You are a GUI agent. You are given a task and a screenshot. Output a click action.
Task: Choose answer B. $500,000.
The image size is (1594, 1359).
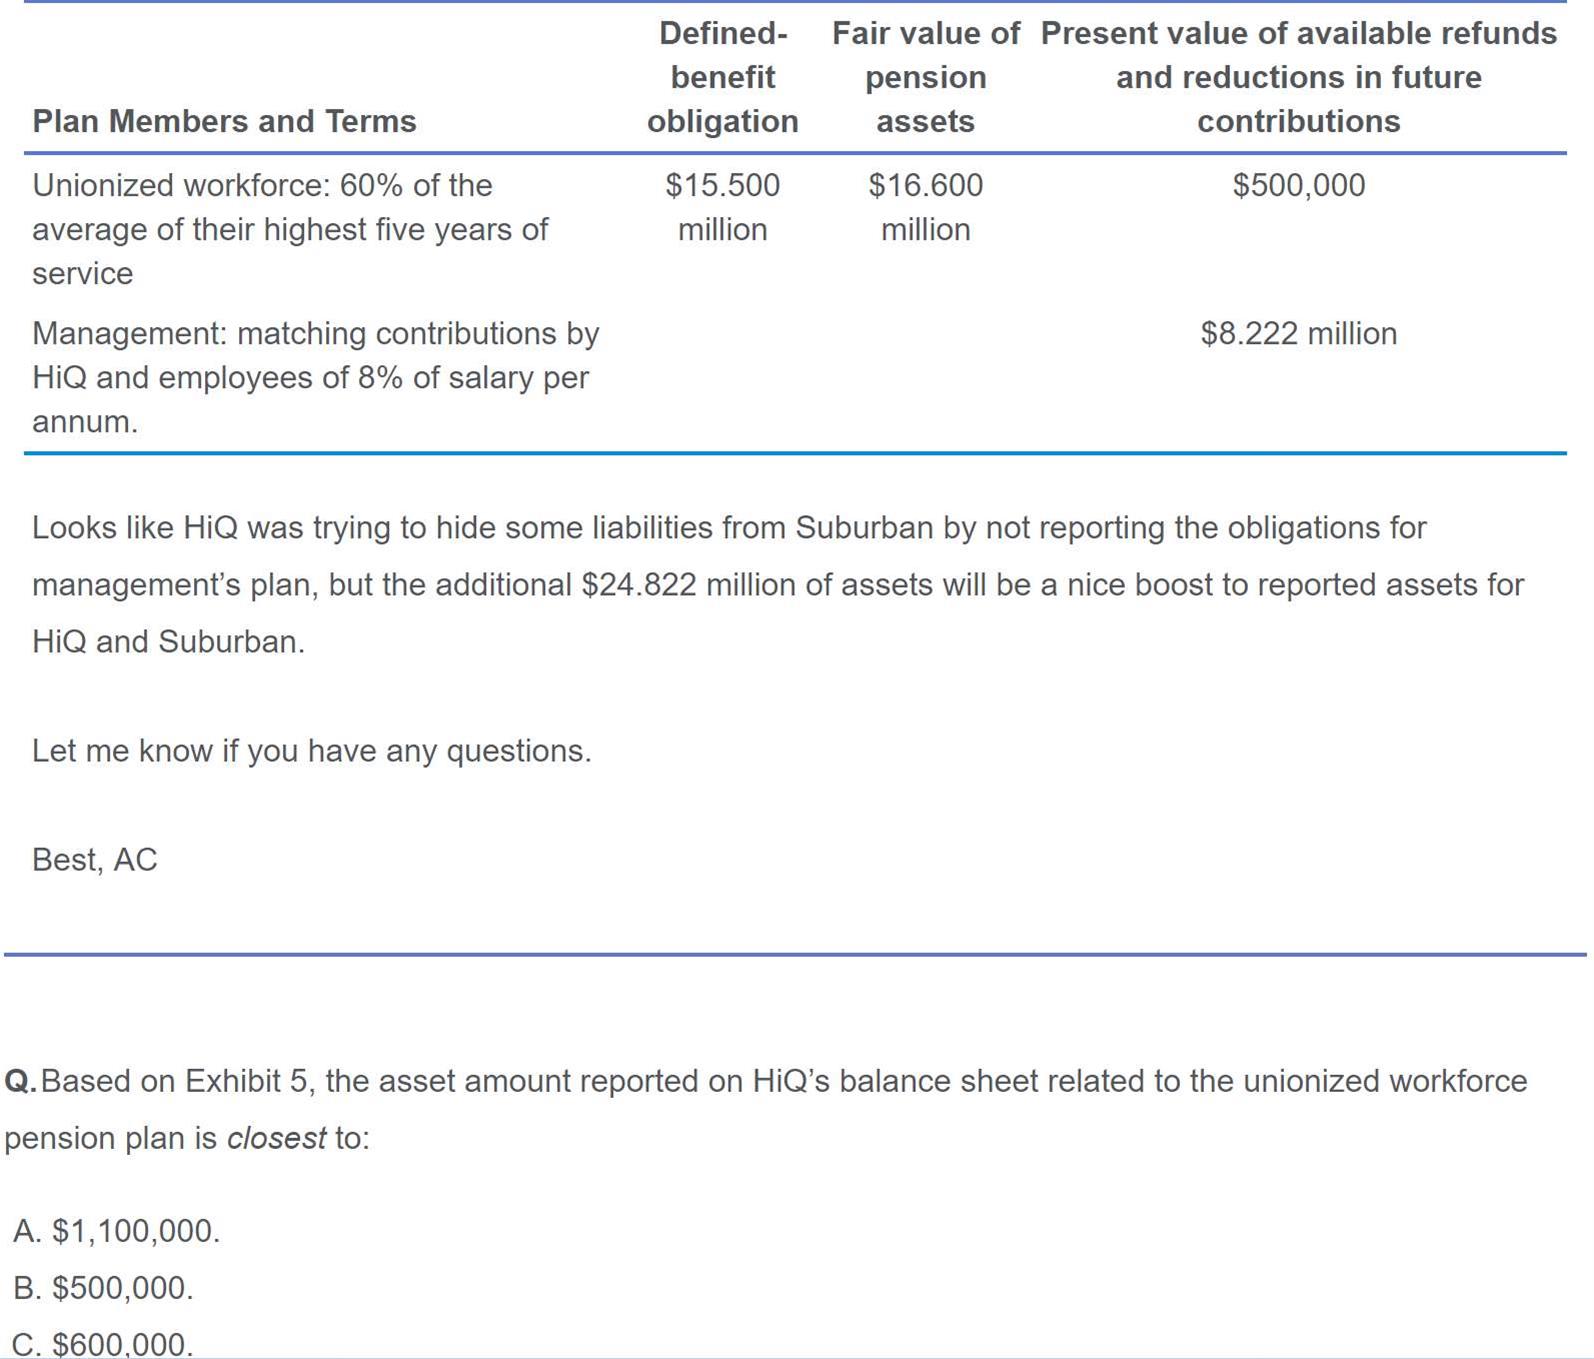click(x=103, y=1287)
